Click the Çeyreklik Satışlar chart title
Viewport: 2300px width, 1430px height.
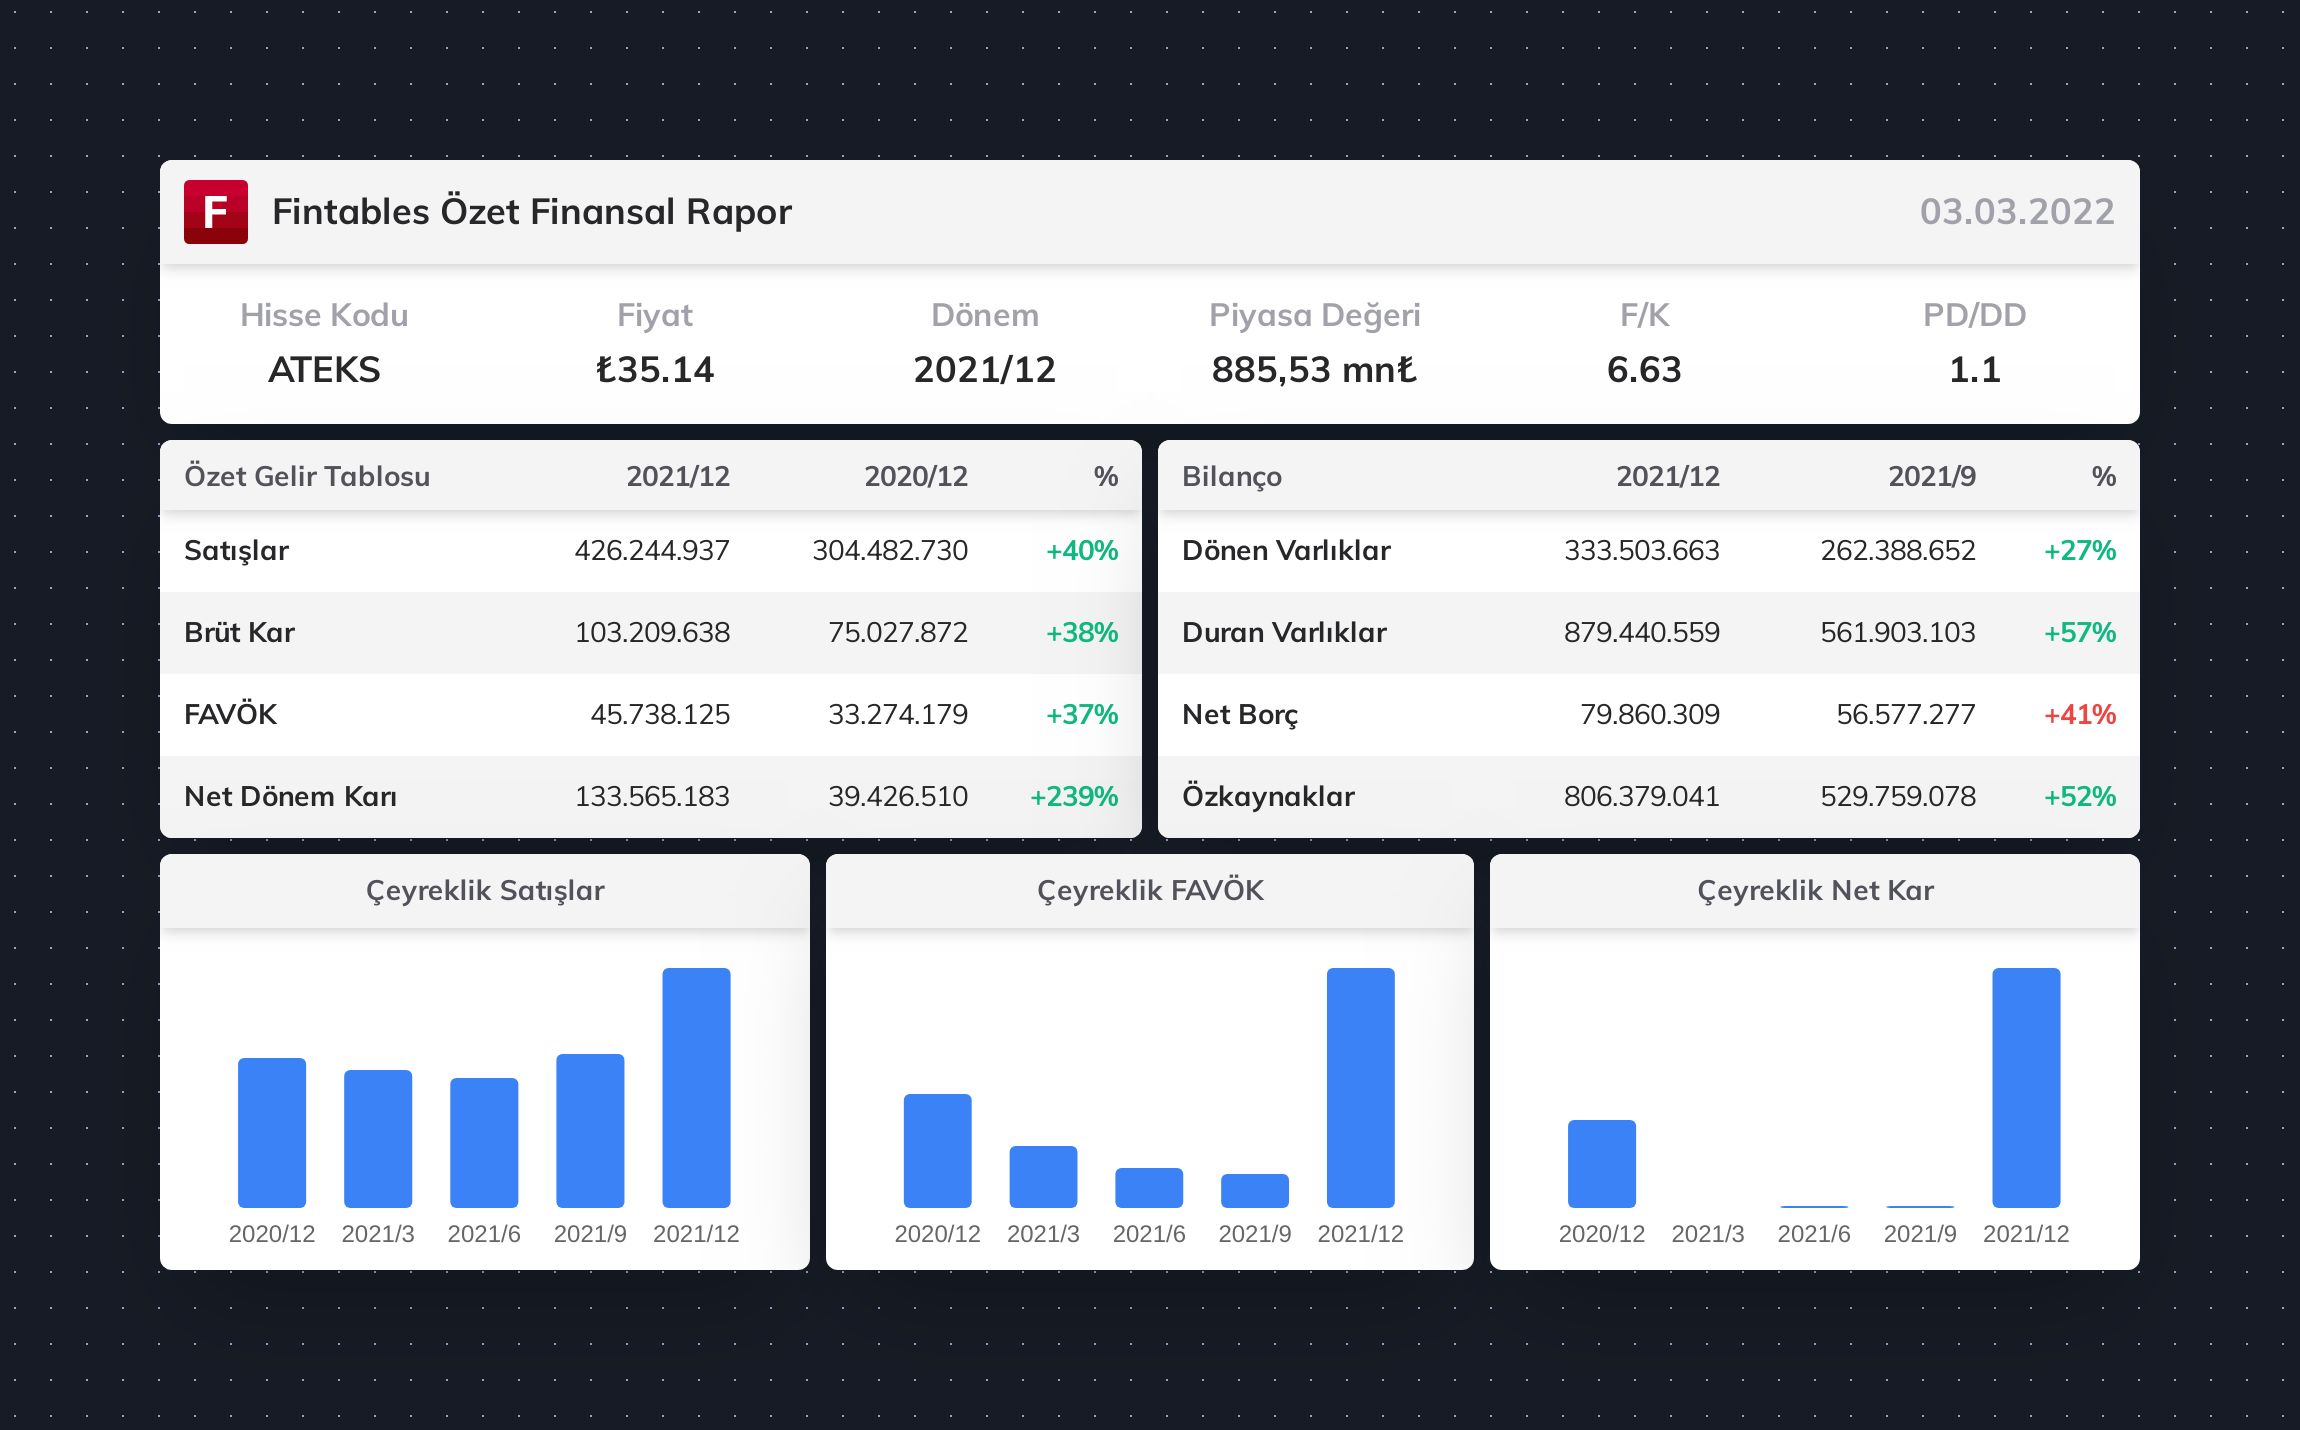pyautogui.click(x=485, y=891)
